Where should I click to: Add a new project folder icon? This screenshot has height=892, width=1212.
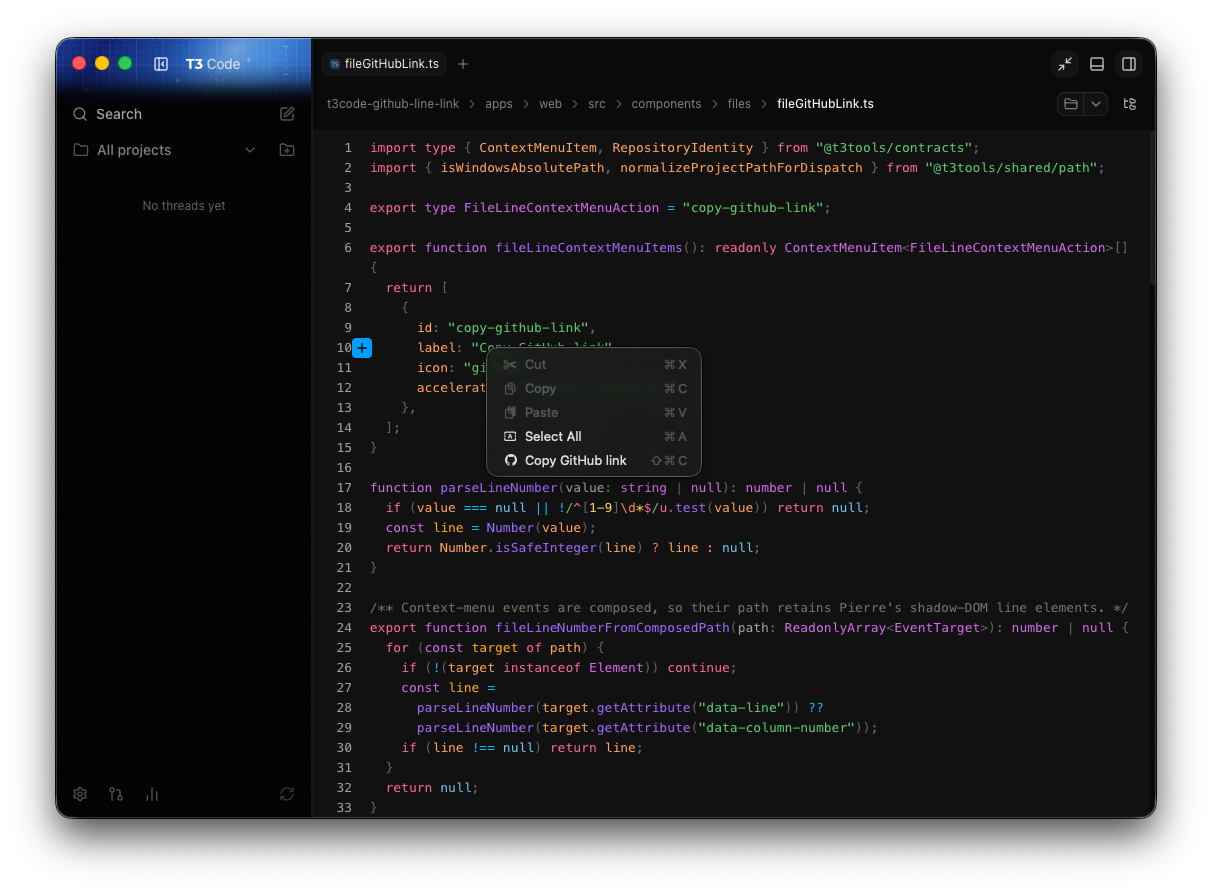point(287,150)
